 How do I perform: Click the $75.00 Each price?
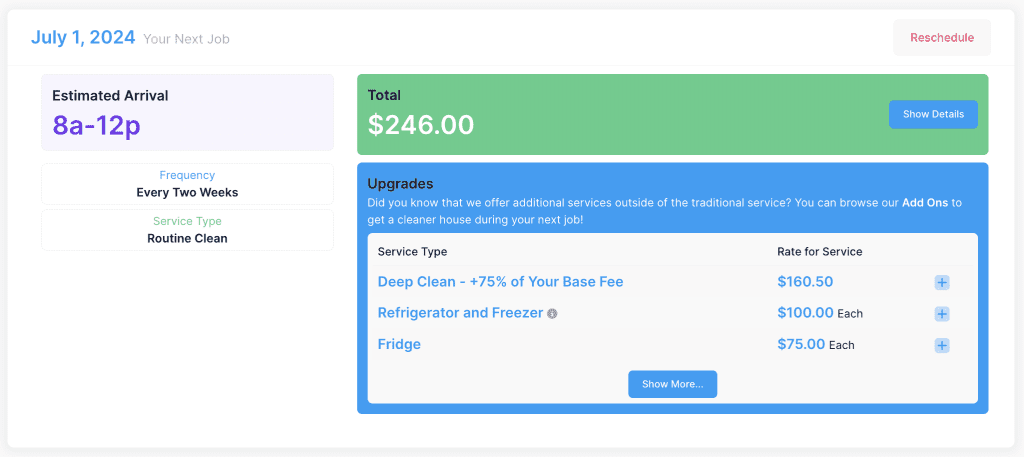tap(815, 344)
